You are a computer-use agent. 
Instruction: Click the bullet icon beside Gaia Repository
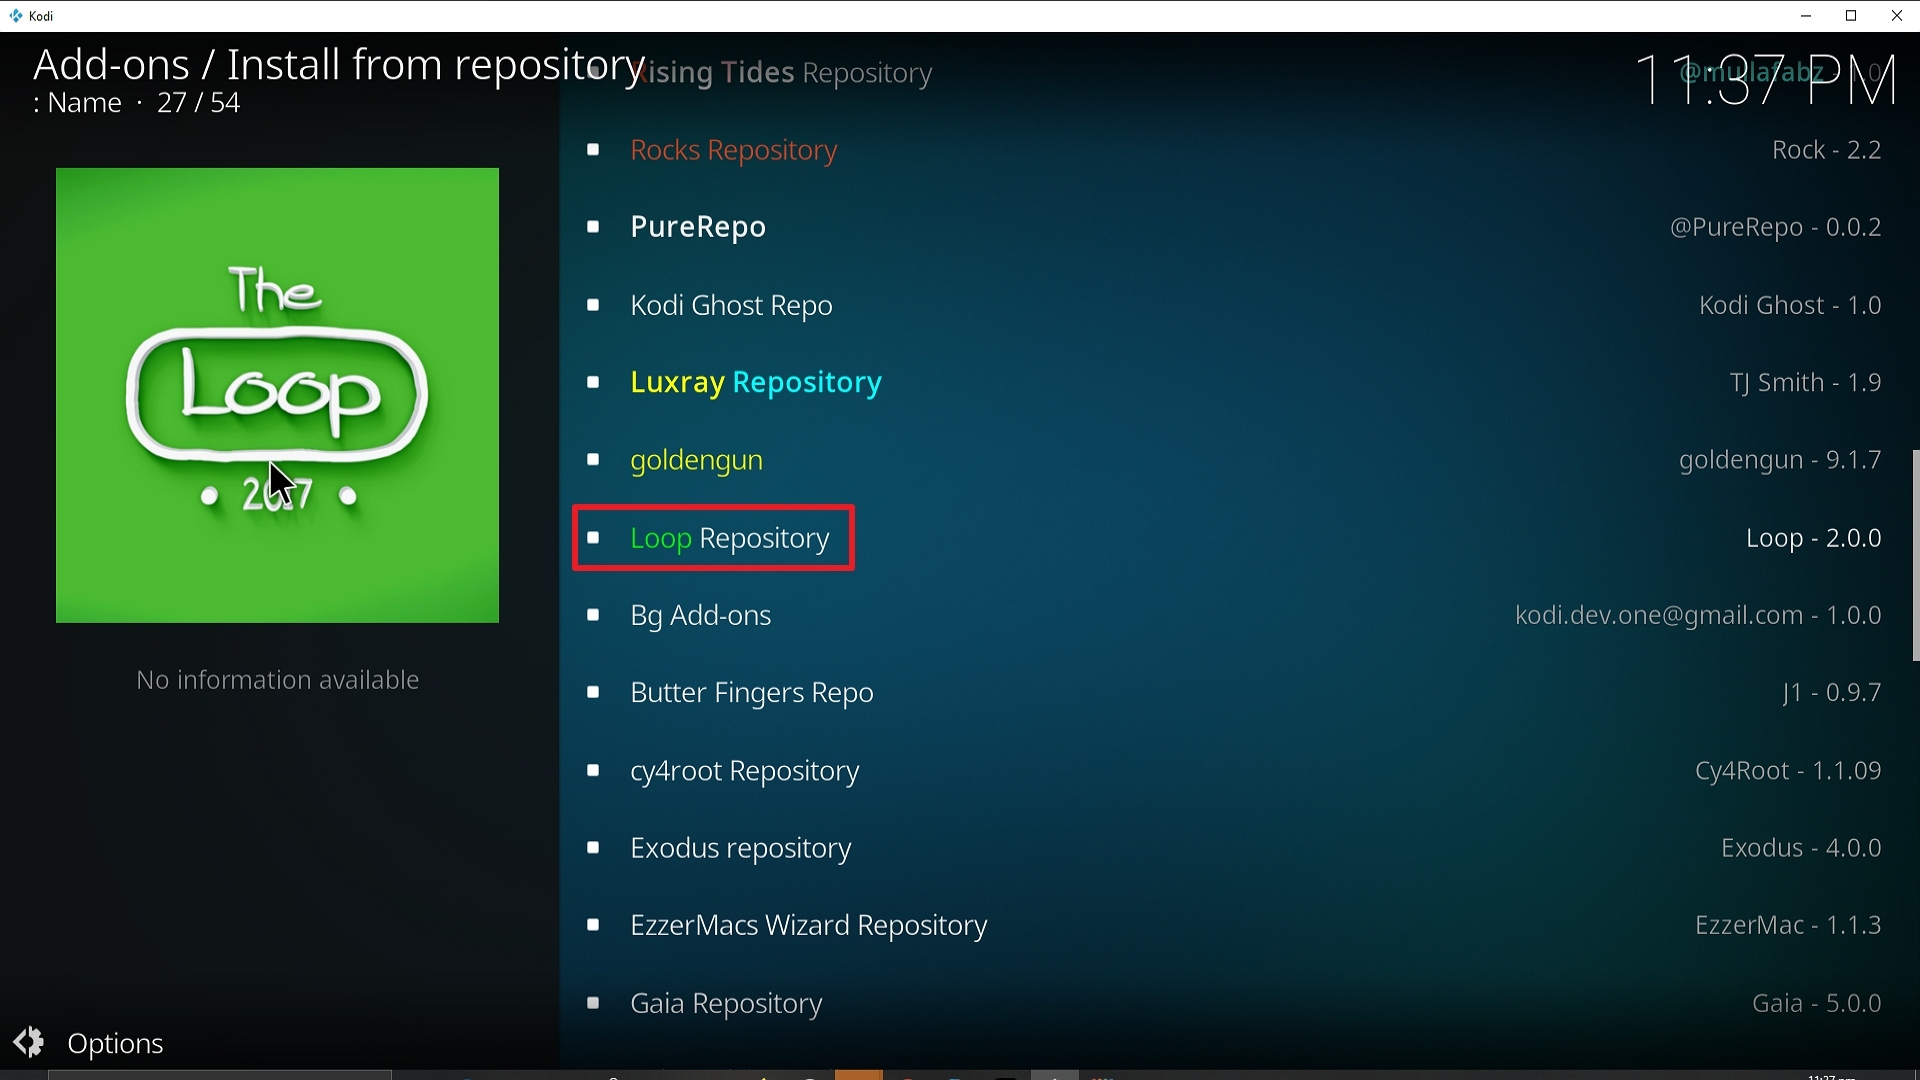593,1003
